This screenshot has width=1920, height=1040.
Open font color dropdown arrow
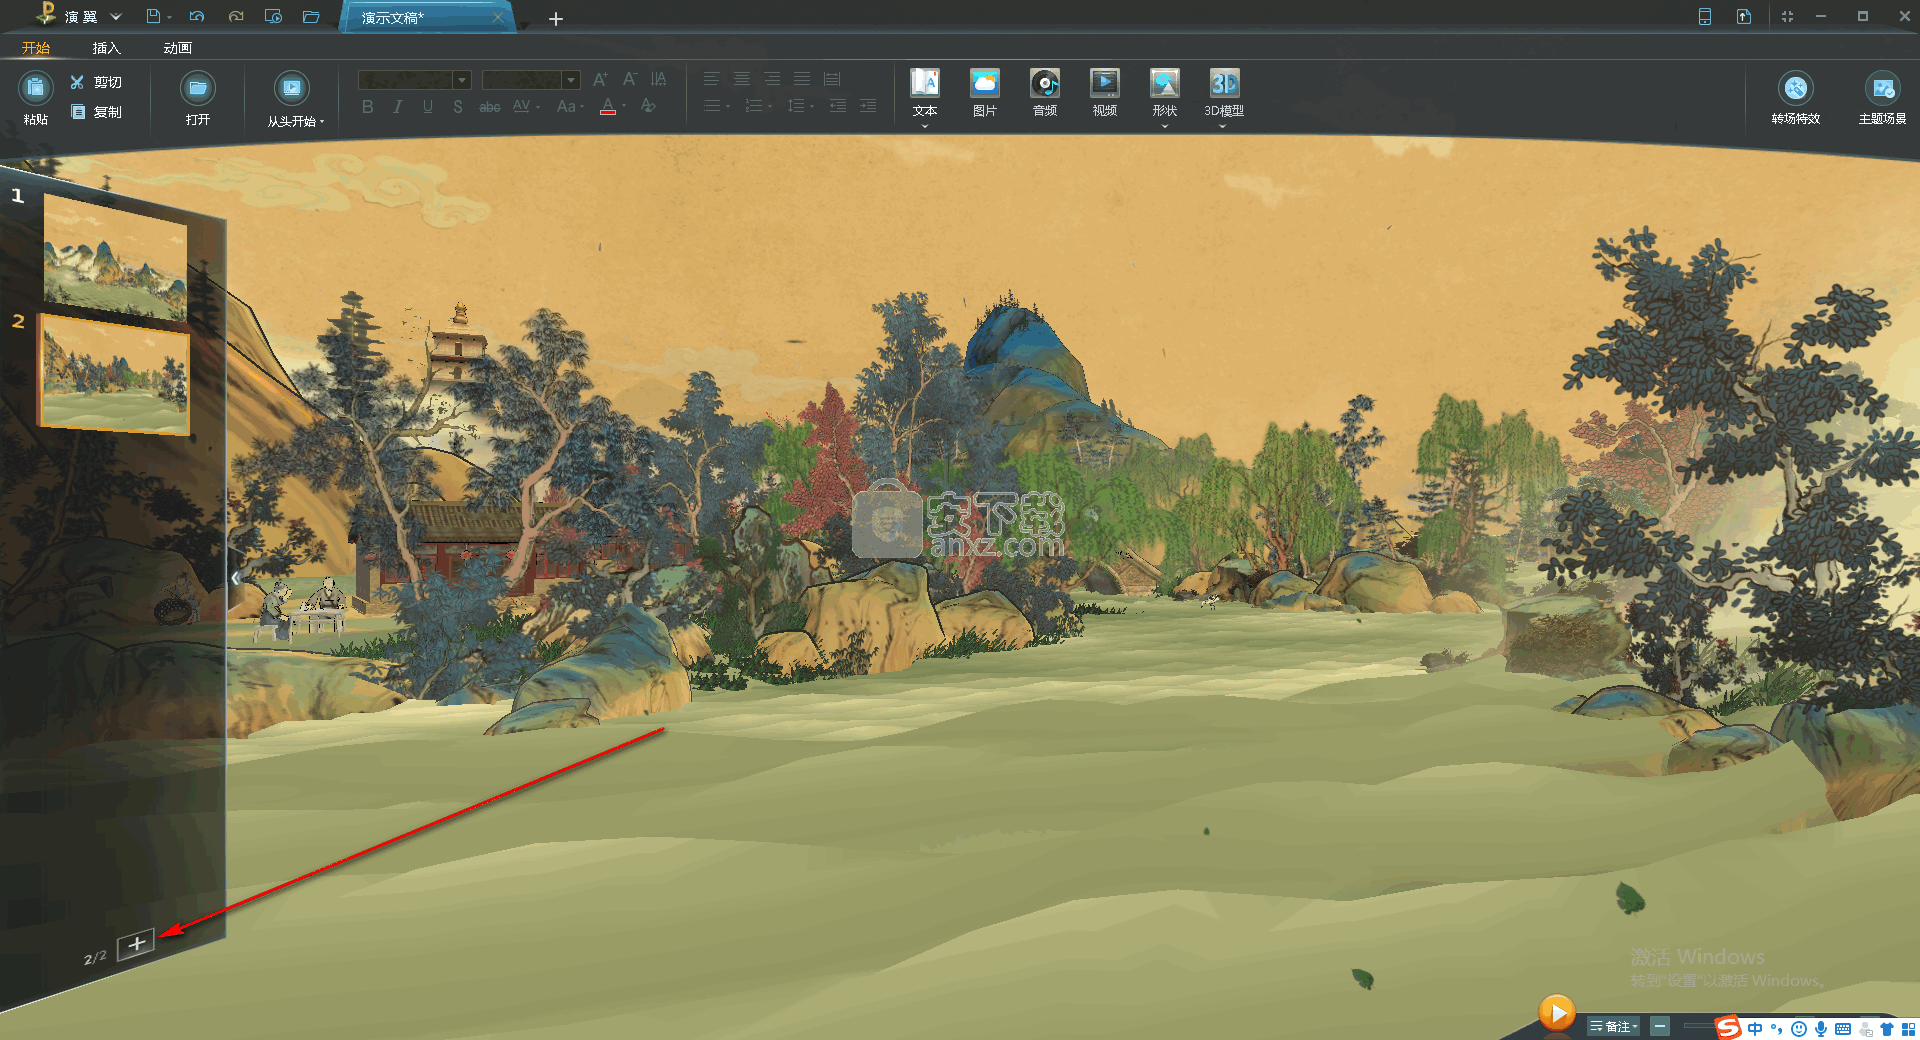pyautogui.click(x=624, y=106)
